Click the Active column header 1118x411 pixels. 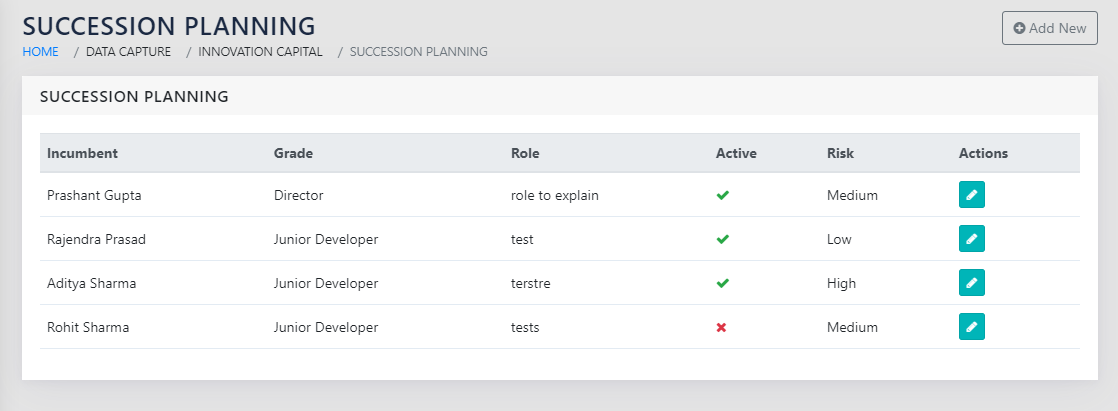pyautogui.click(x=736, y=154)
